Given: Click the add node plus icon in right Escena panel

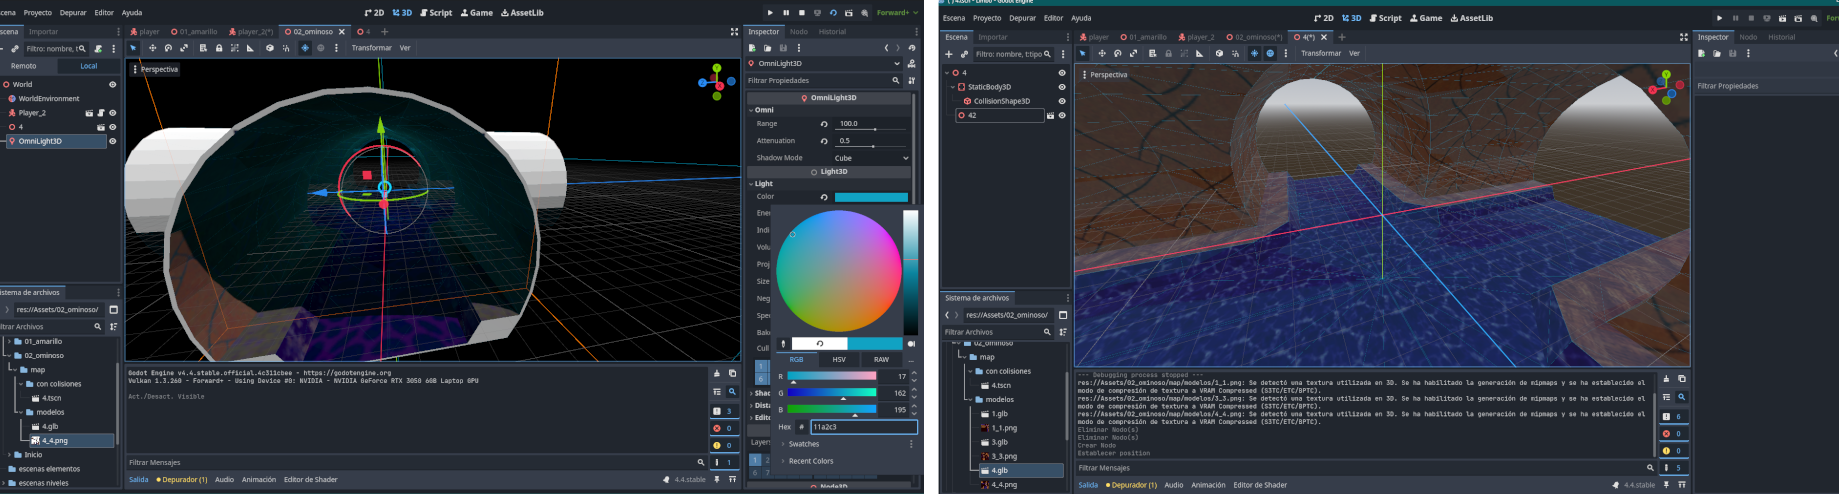Looking at the screenshot, I should coord(949,54).
